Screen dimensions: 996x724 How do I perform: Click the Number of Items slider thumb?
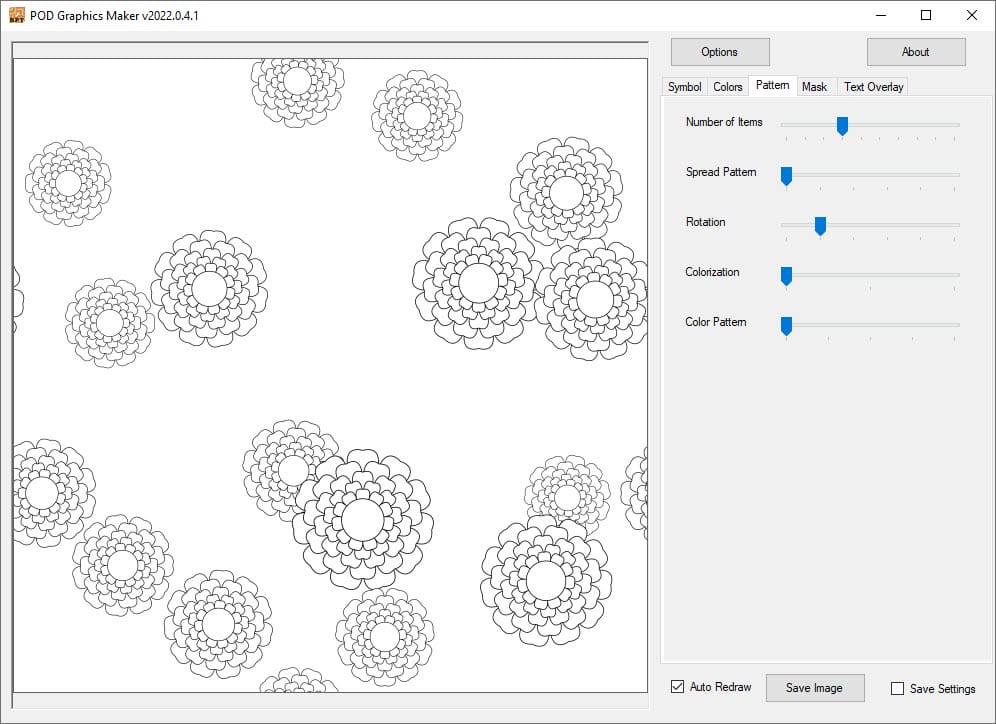842,125
